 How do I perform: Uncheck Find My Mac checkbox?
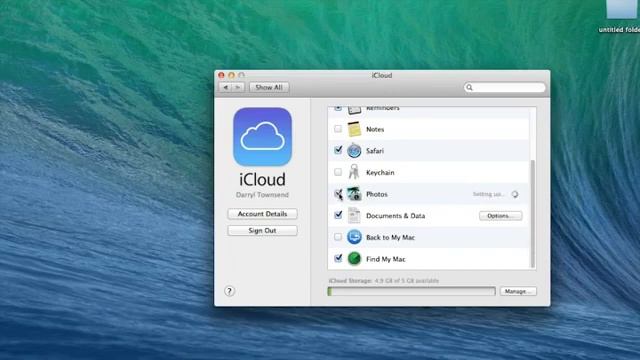pyautogui.click(x=338, y=258)
